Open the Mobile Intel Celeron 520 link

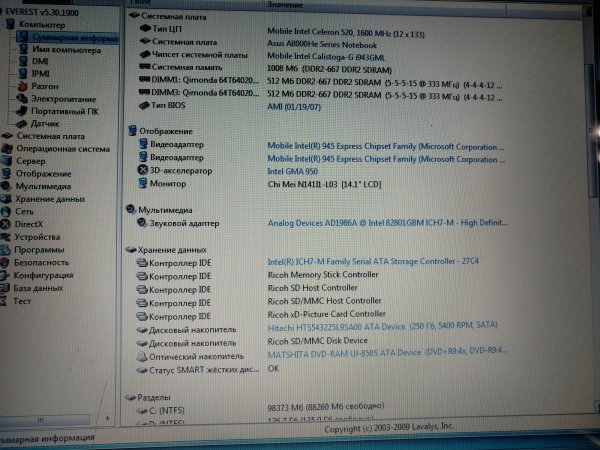pos(342,30)
